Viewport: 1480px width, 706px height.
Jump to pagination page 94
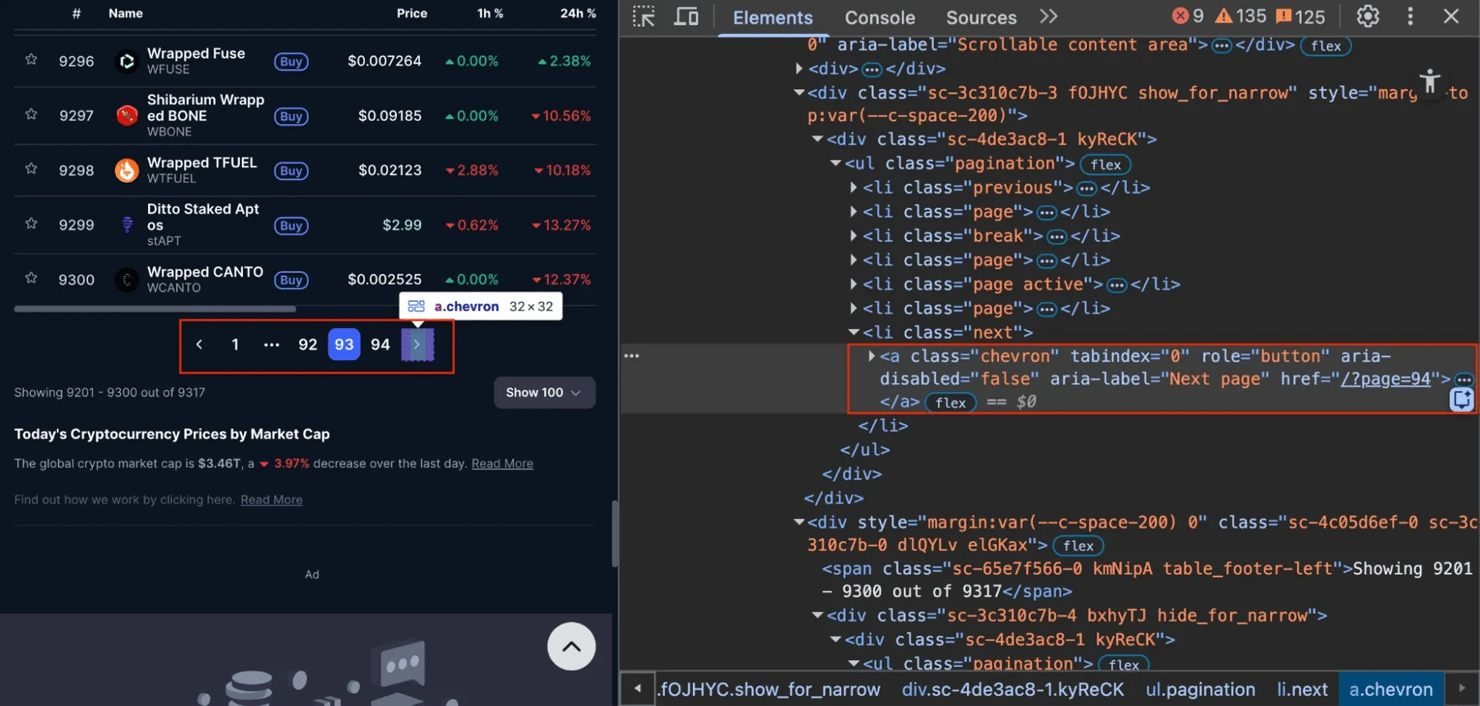click(x=380, y=344)
